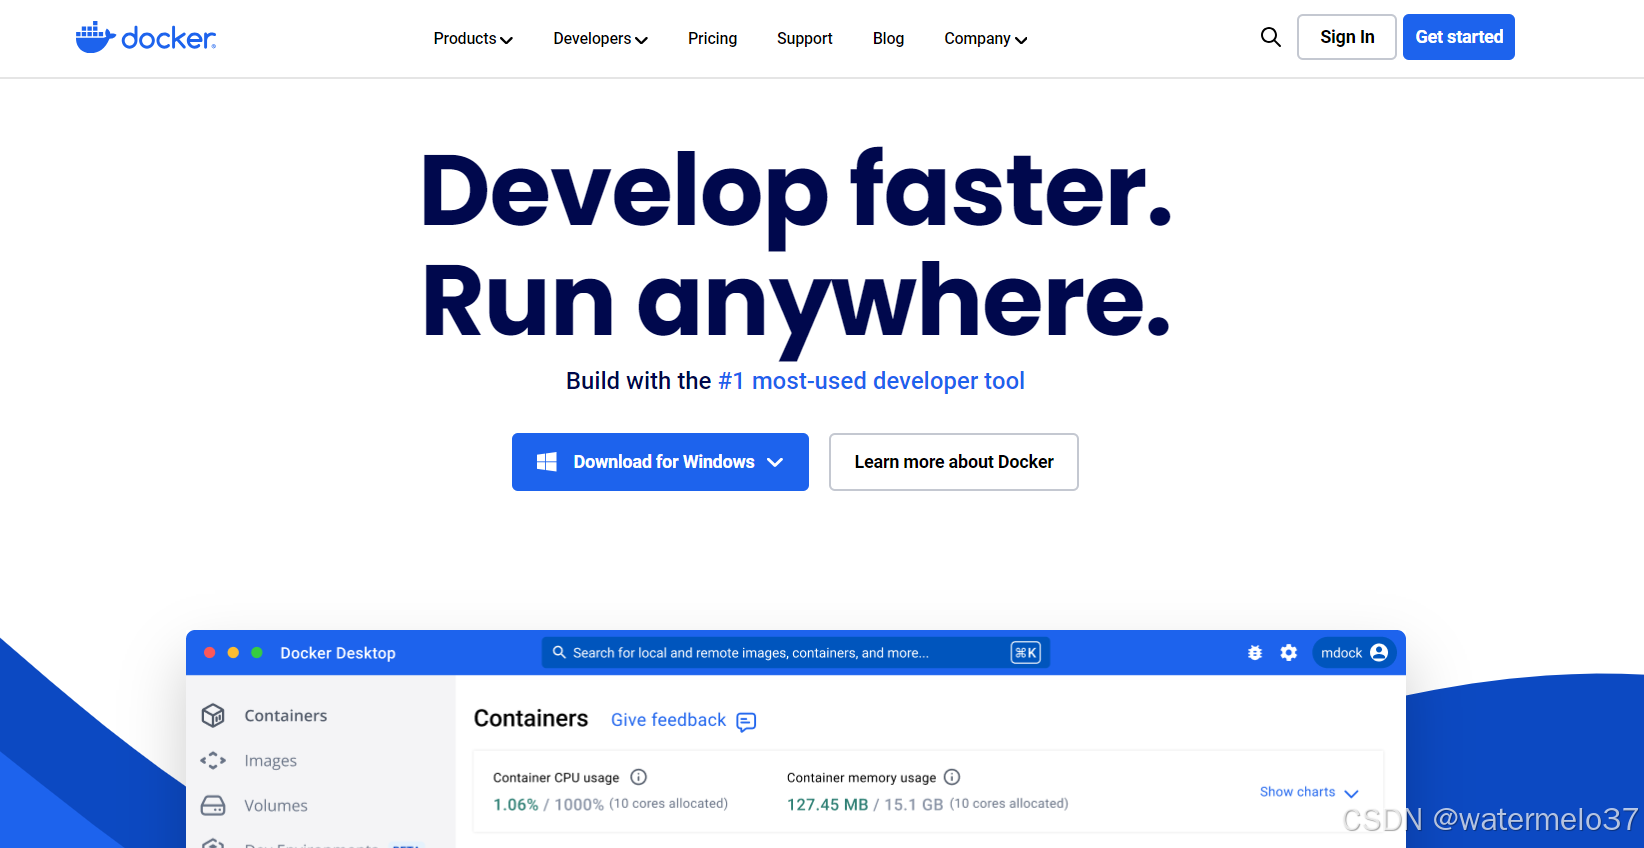Open Docker Desktop settings gear icon
Image resolution: width=1644 pixels, height=848 pixels.
pos(1289,653)
